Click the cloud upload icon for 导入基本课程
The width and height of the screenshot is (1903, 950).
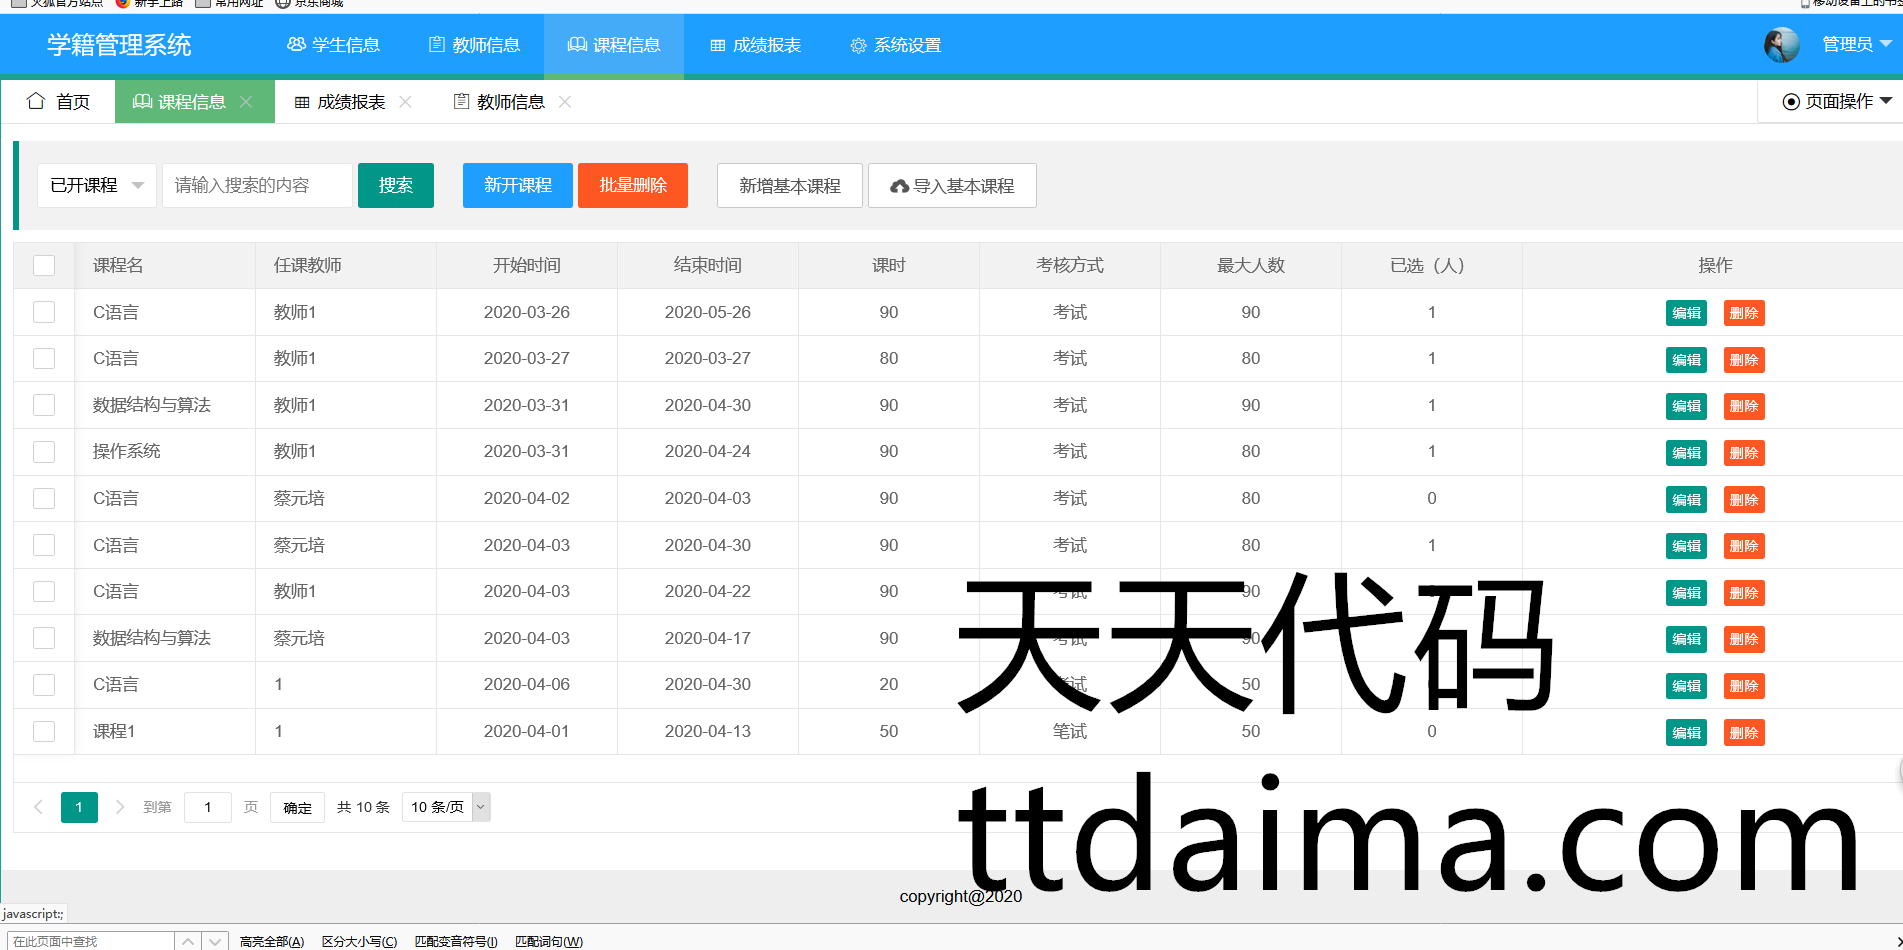[x=899, y=186]
